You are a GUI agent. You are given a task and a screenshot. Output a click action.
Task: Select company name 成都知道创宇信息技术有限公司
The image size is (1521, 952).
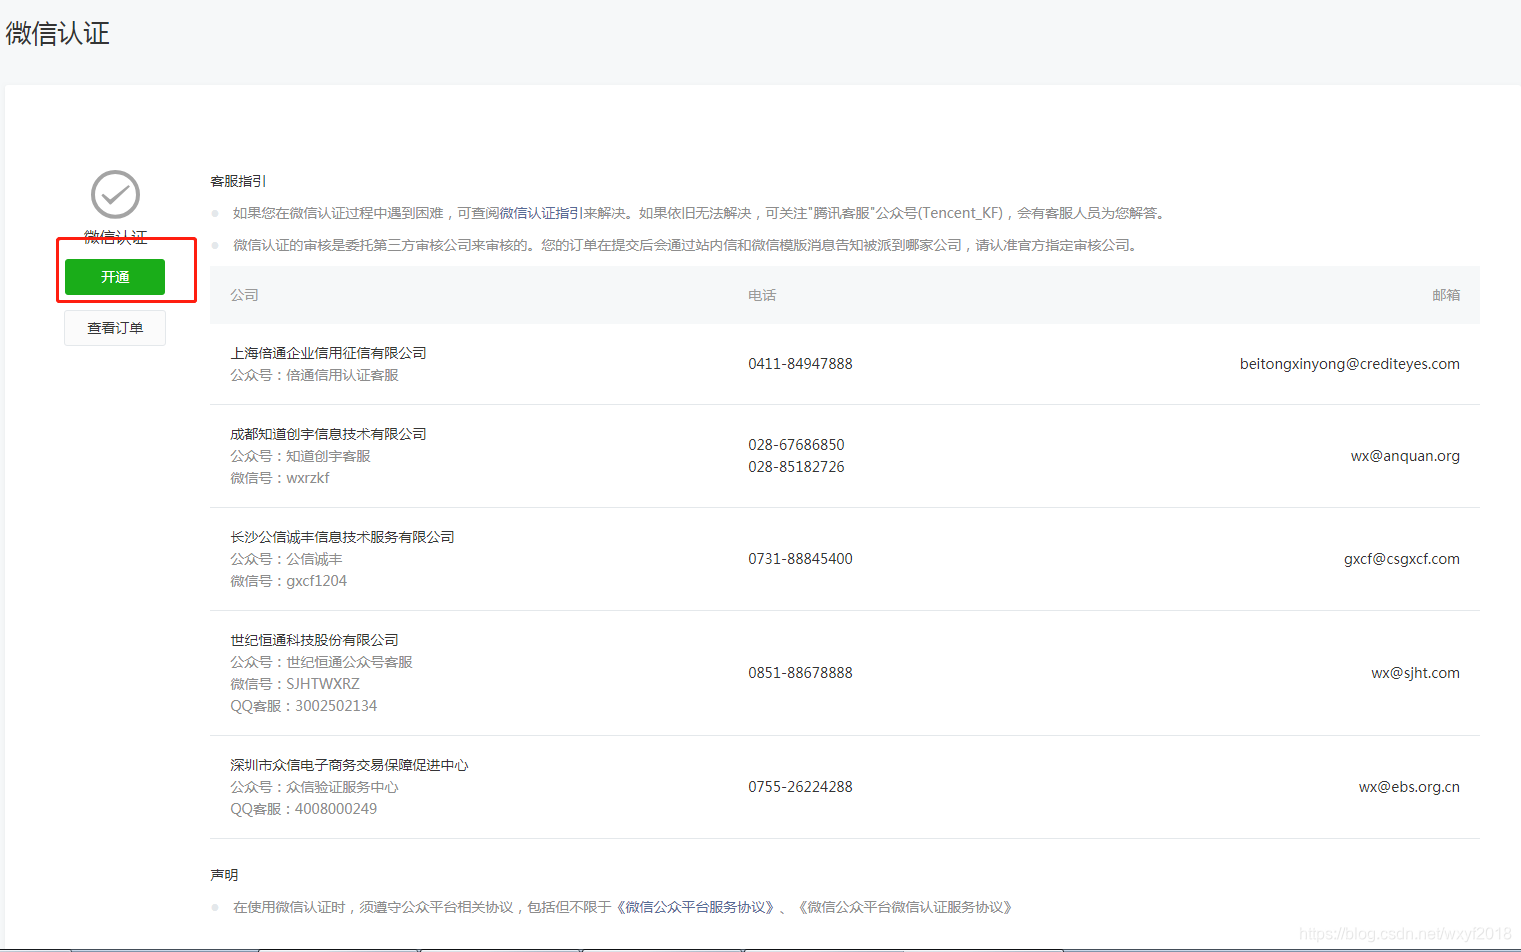pyautogui.click(x=328, y=434)
